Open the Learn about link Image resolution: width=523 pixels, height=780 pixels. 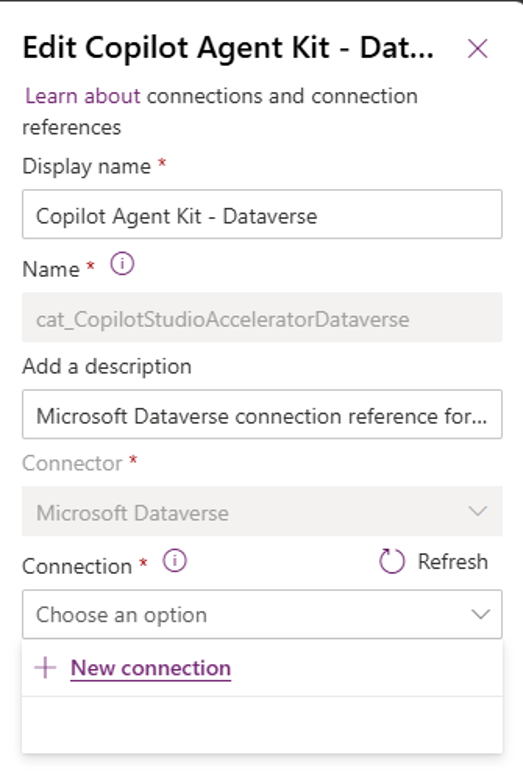[83, 96]
